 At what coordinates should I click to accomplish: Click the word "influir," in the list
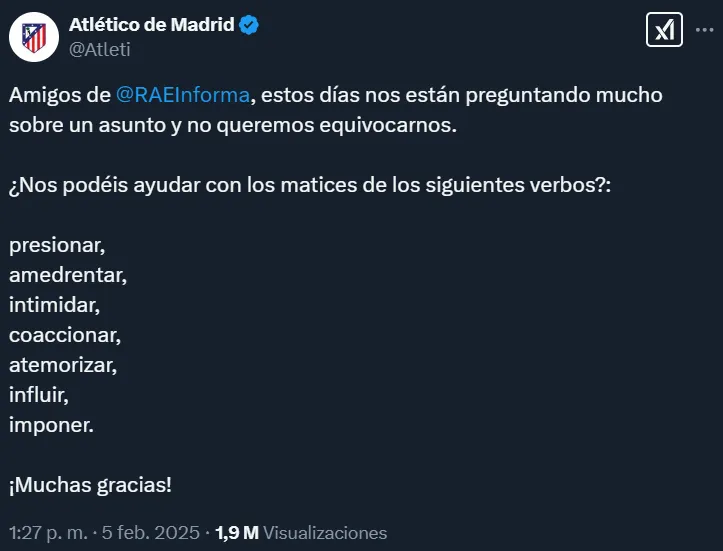[x=39, y=395]
